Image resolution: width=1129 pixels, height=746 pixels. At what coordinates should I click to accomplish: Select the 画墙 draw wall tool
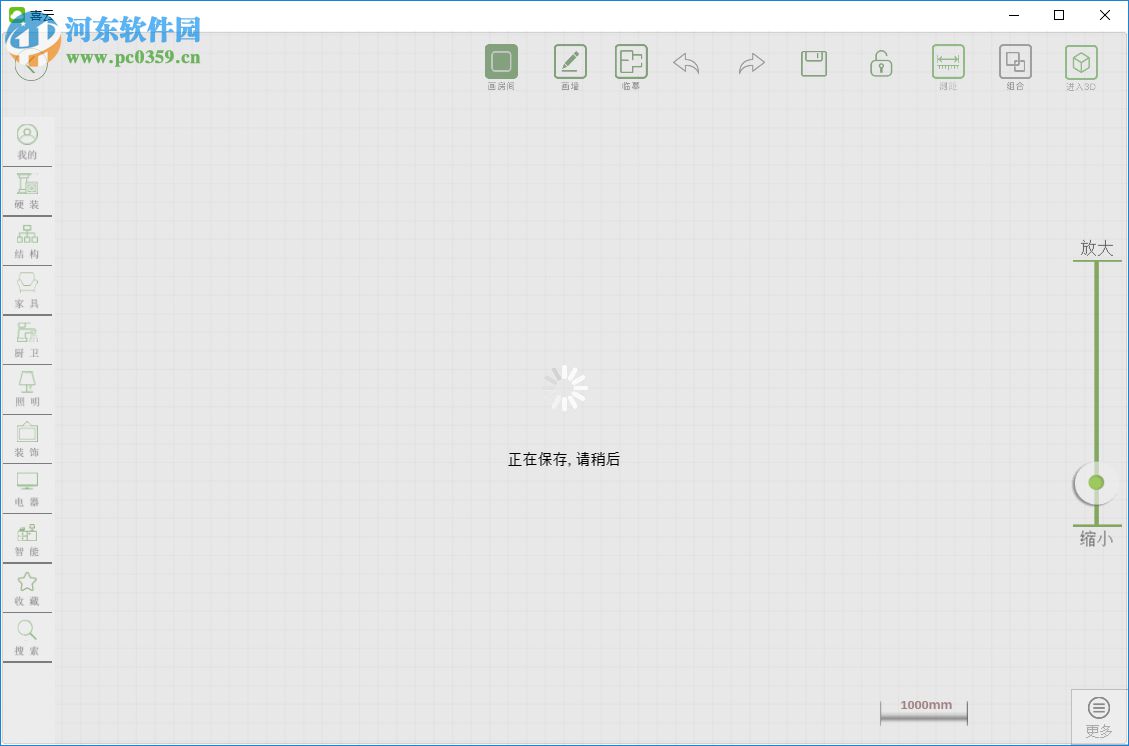coord(570,67)
